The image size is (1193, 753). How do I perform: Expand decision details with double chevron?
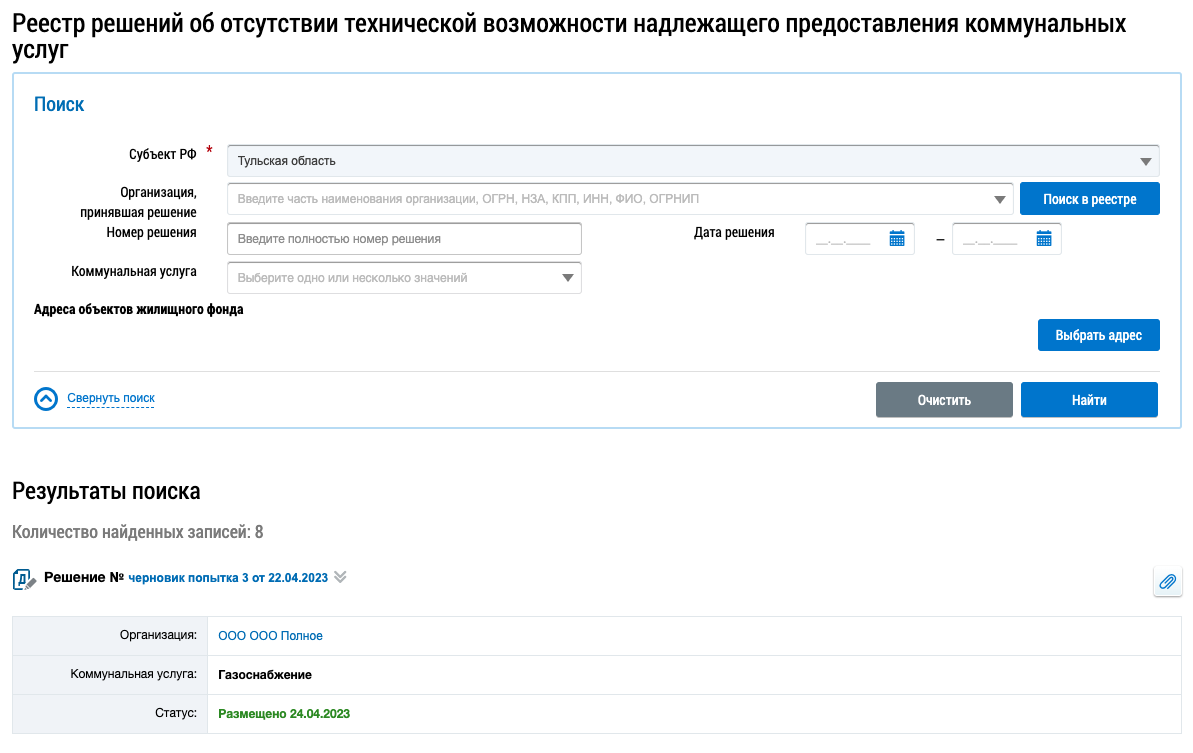(x=340, y=577)
